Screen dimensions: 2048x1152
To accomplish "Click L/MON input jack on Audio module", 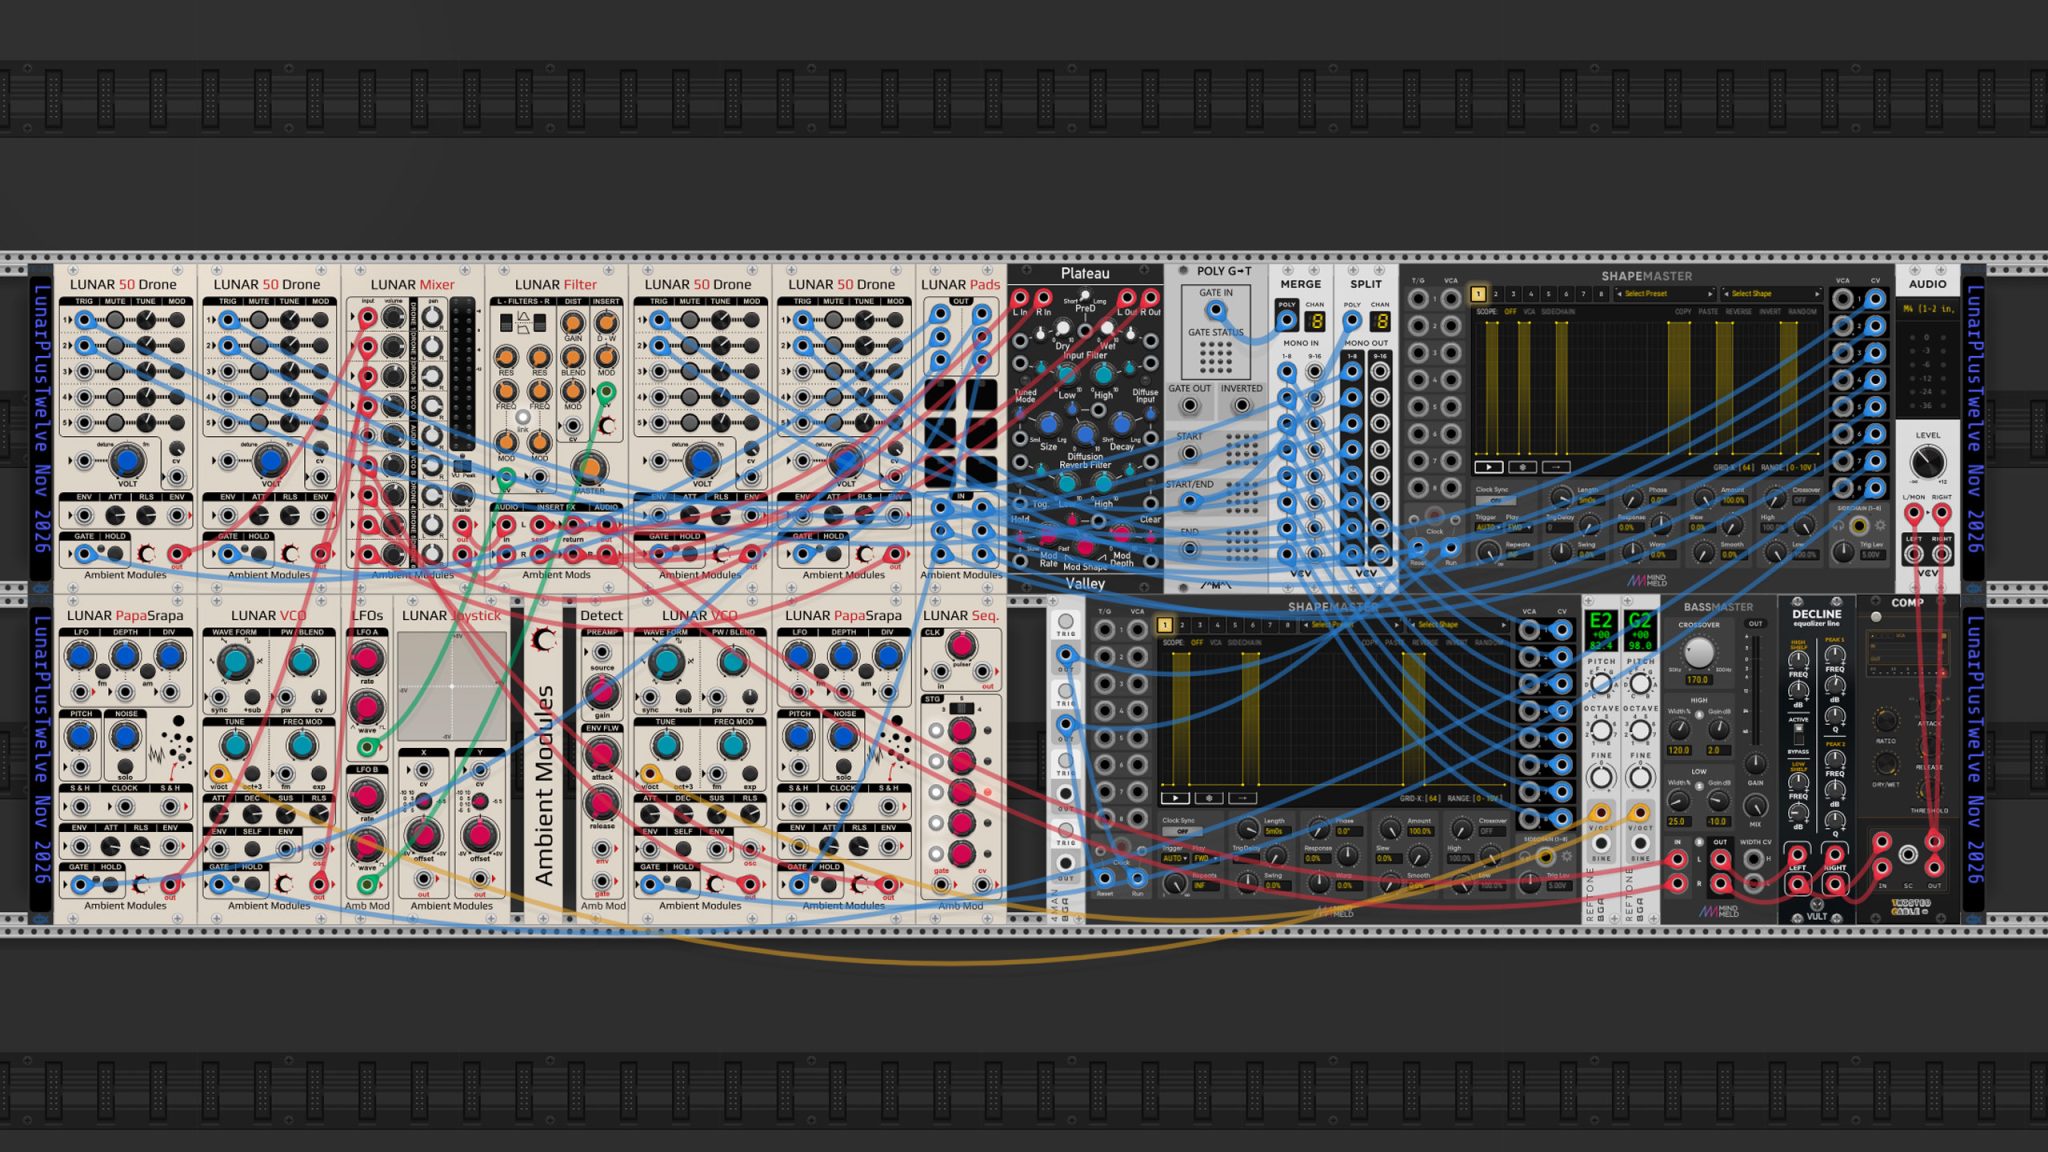I will tap(1913, 513).
